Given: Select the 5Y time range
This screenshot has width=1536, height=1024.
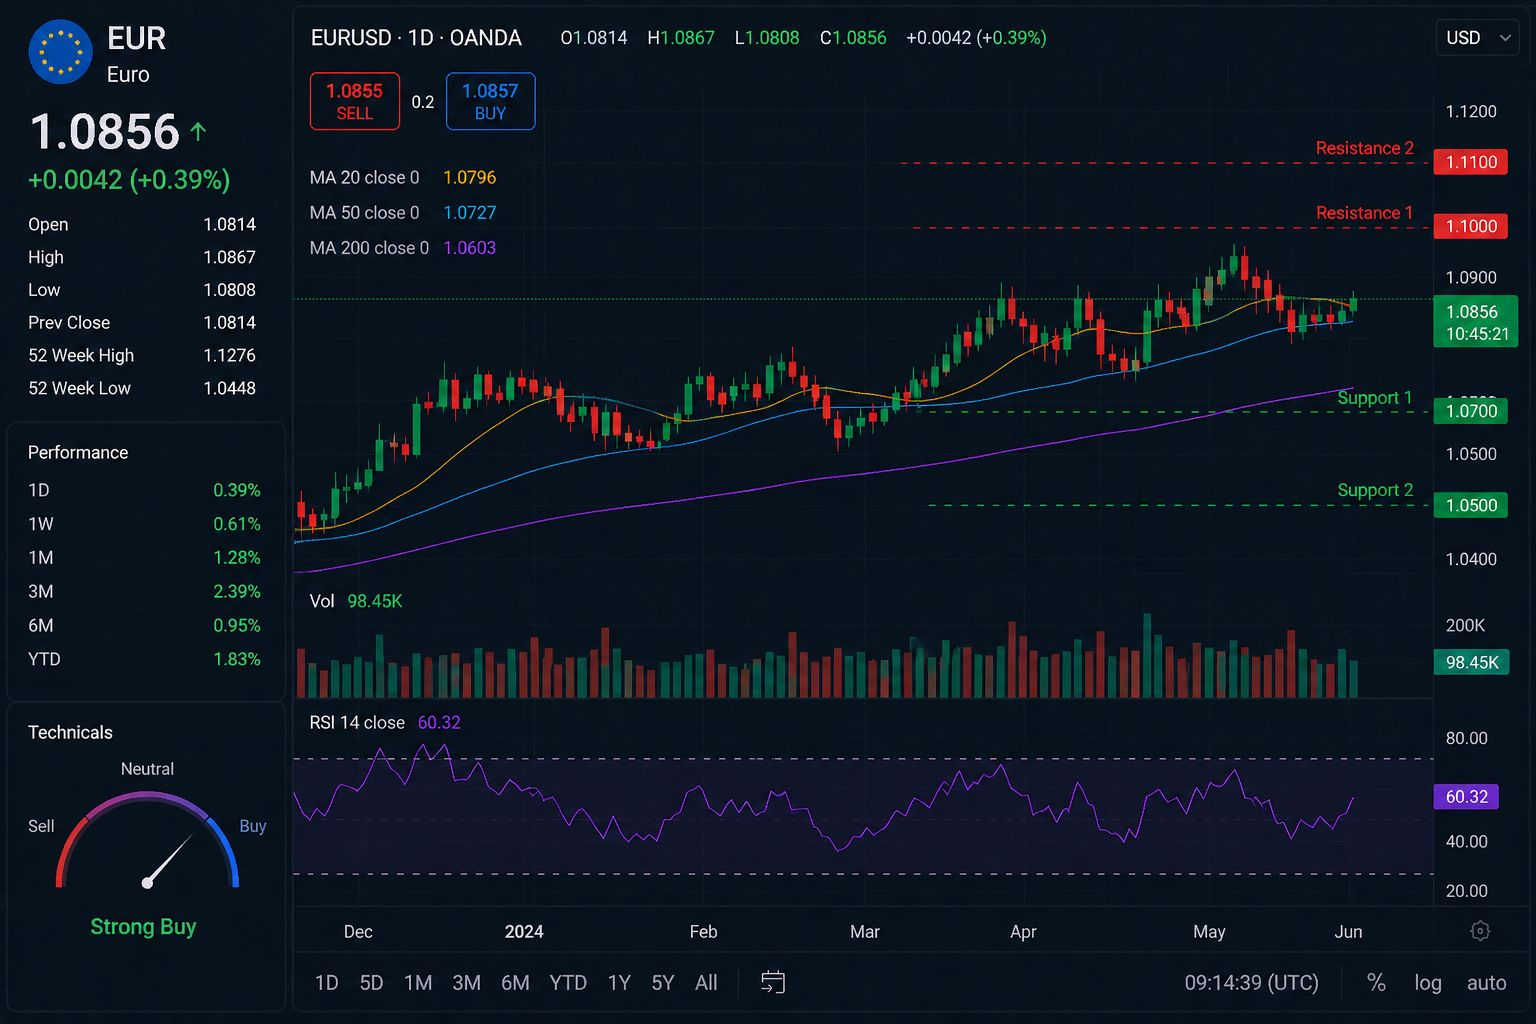Looking at the screenshot, I should click(663, 983).
